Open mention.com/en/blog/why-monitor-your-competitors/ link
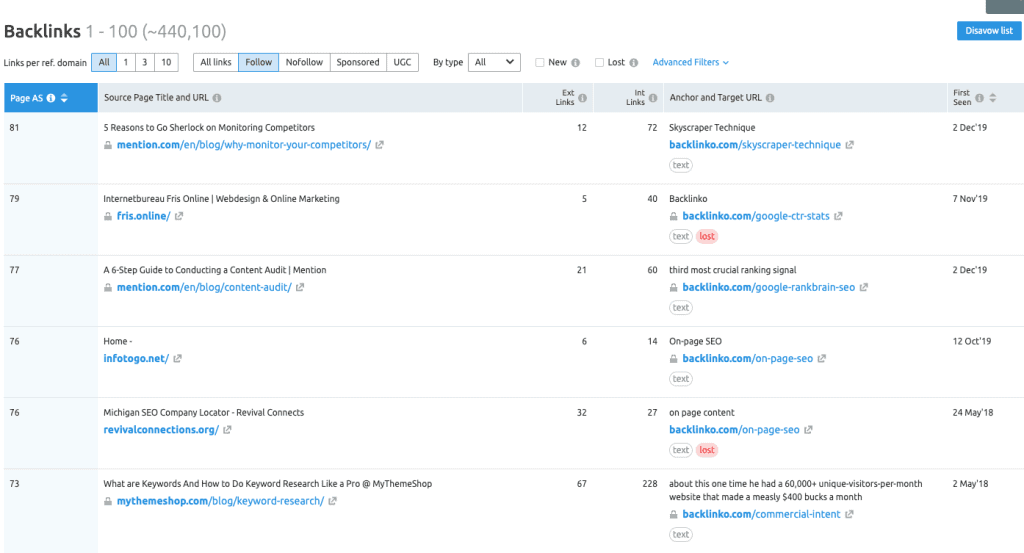Viewport: 1024px width, 553px height. 244,145
